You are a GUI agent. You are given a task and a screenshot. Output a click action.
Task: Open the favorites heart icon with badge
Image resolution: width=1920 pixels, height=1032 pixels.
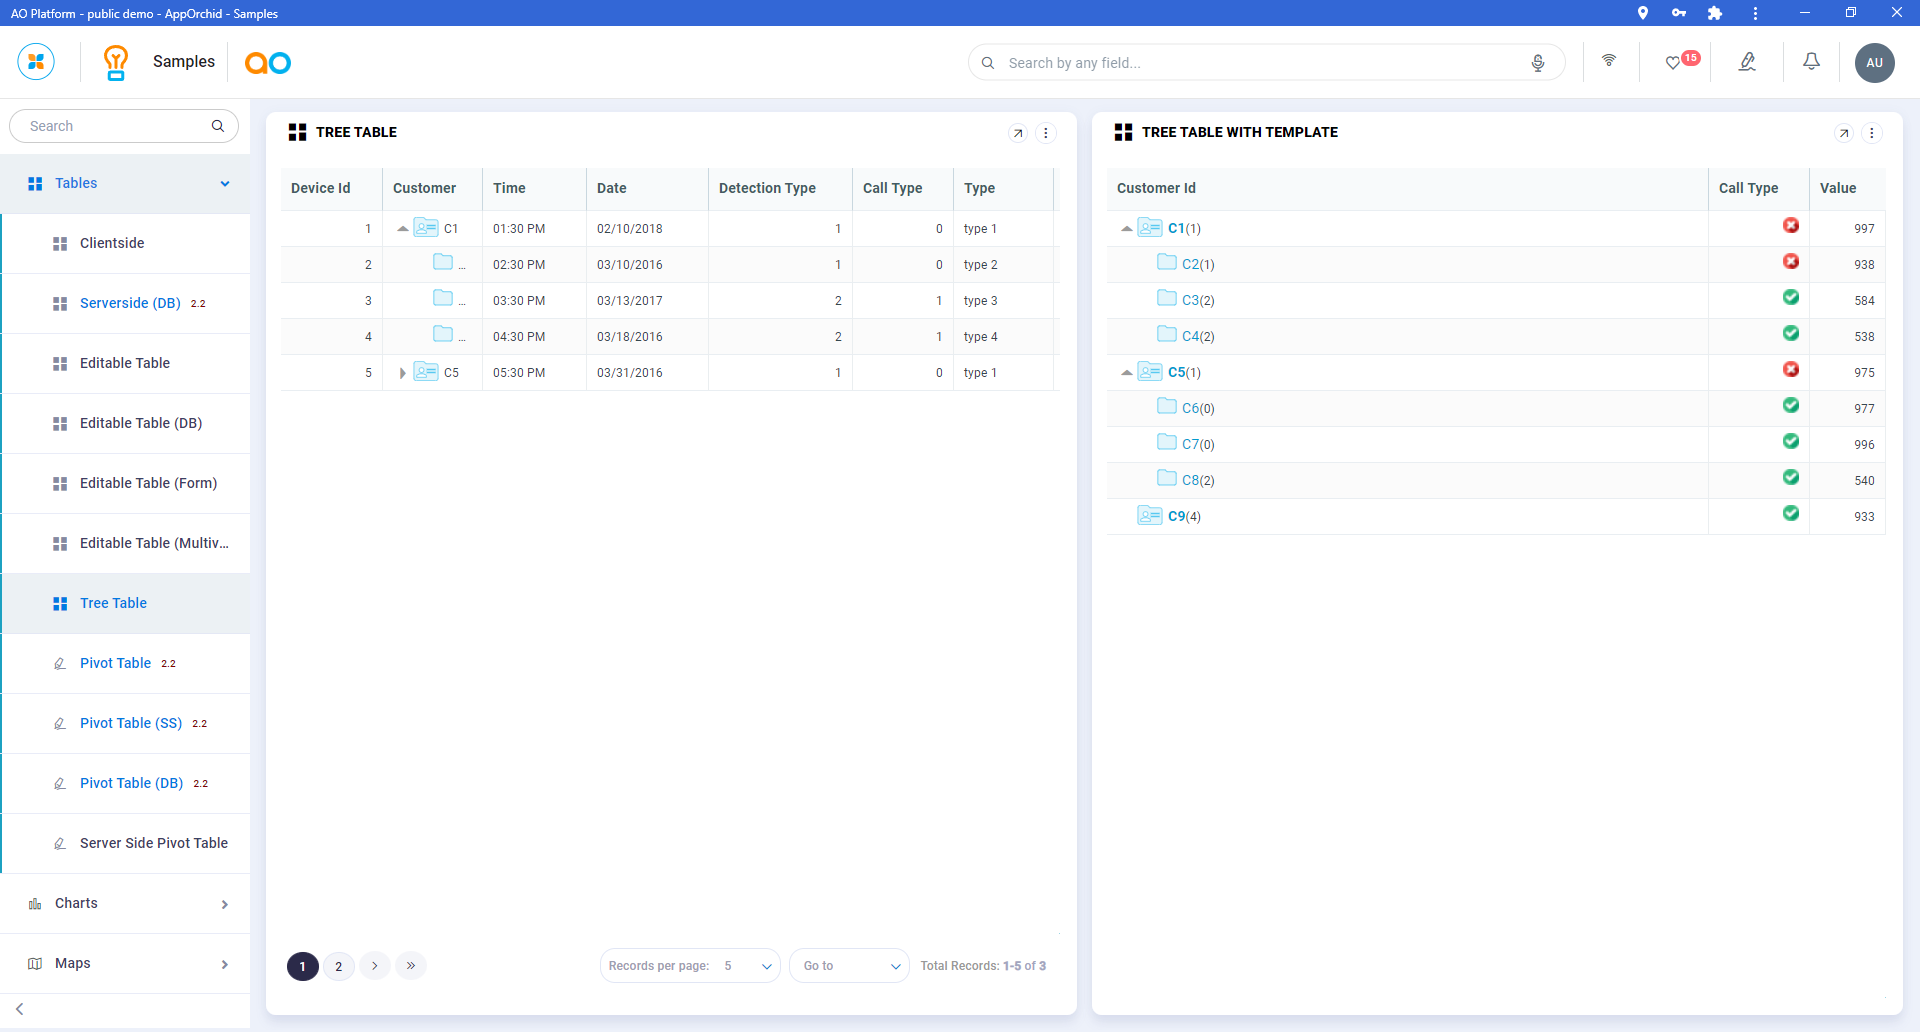point(1674,63)
